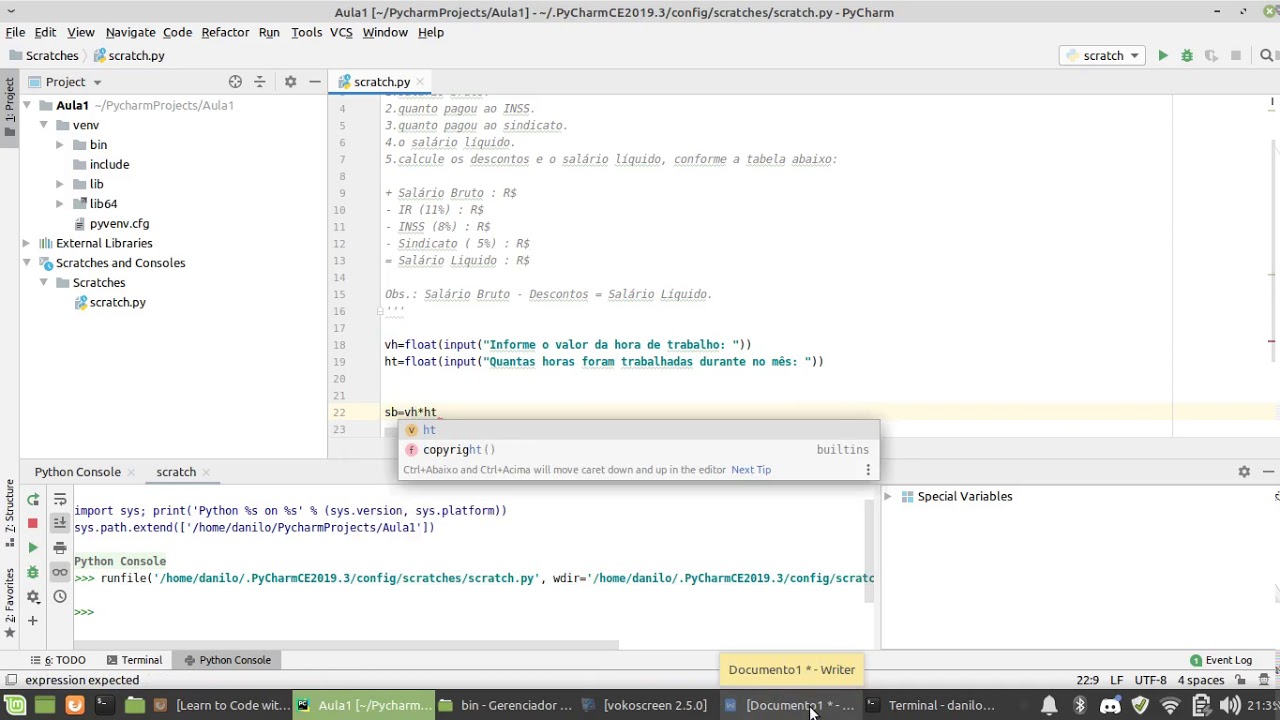Viewport: 1280px width, 720px height.
Task: Click UTF-8 encoding in status bar
Action: coord(1150,680)
